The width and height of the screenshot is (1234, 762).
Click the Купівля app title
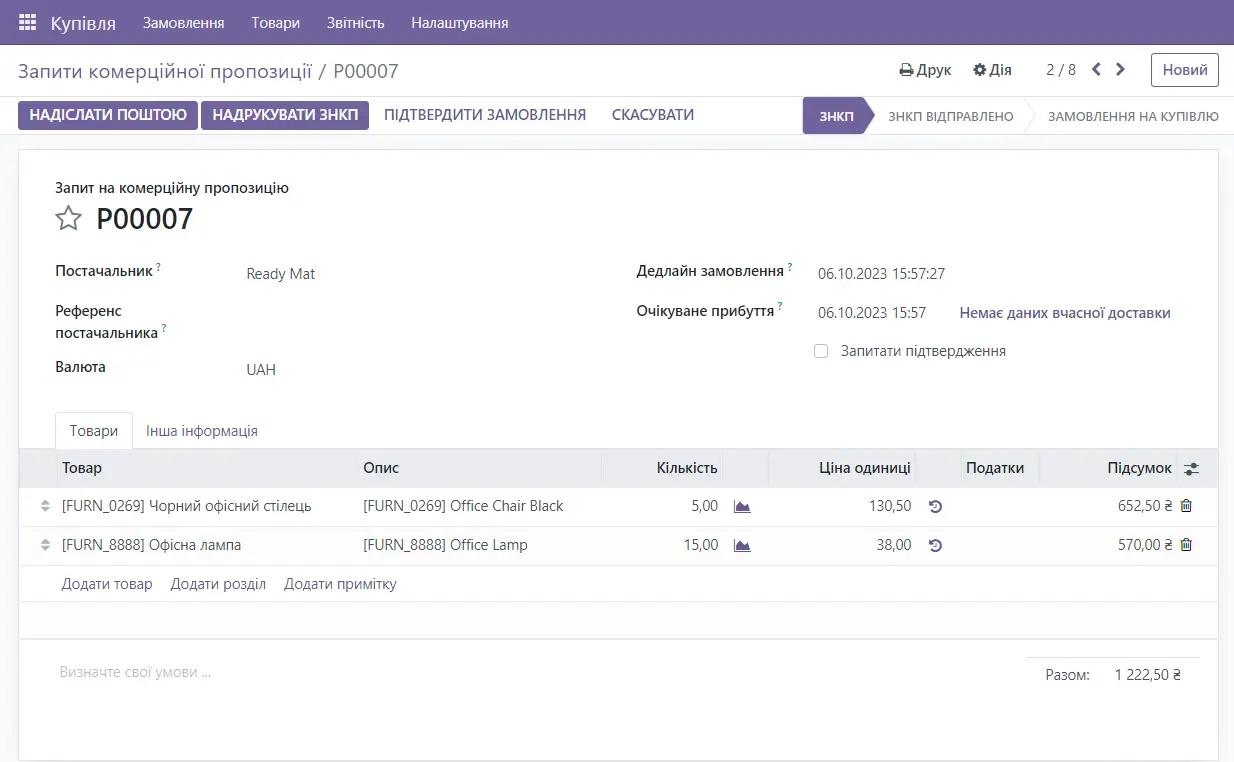[x=83, y=22]
